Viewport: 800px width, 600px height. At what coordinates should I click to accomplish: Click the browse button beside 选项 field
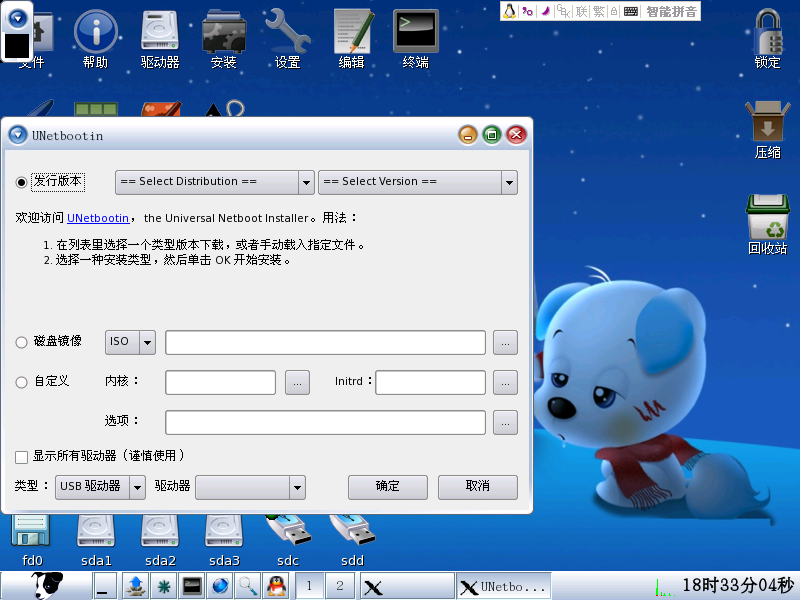pyautogui.click(x=505, y=422)
